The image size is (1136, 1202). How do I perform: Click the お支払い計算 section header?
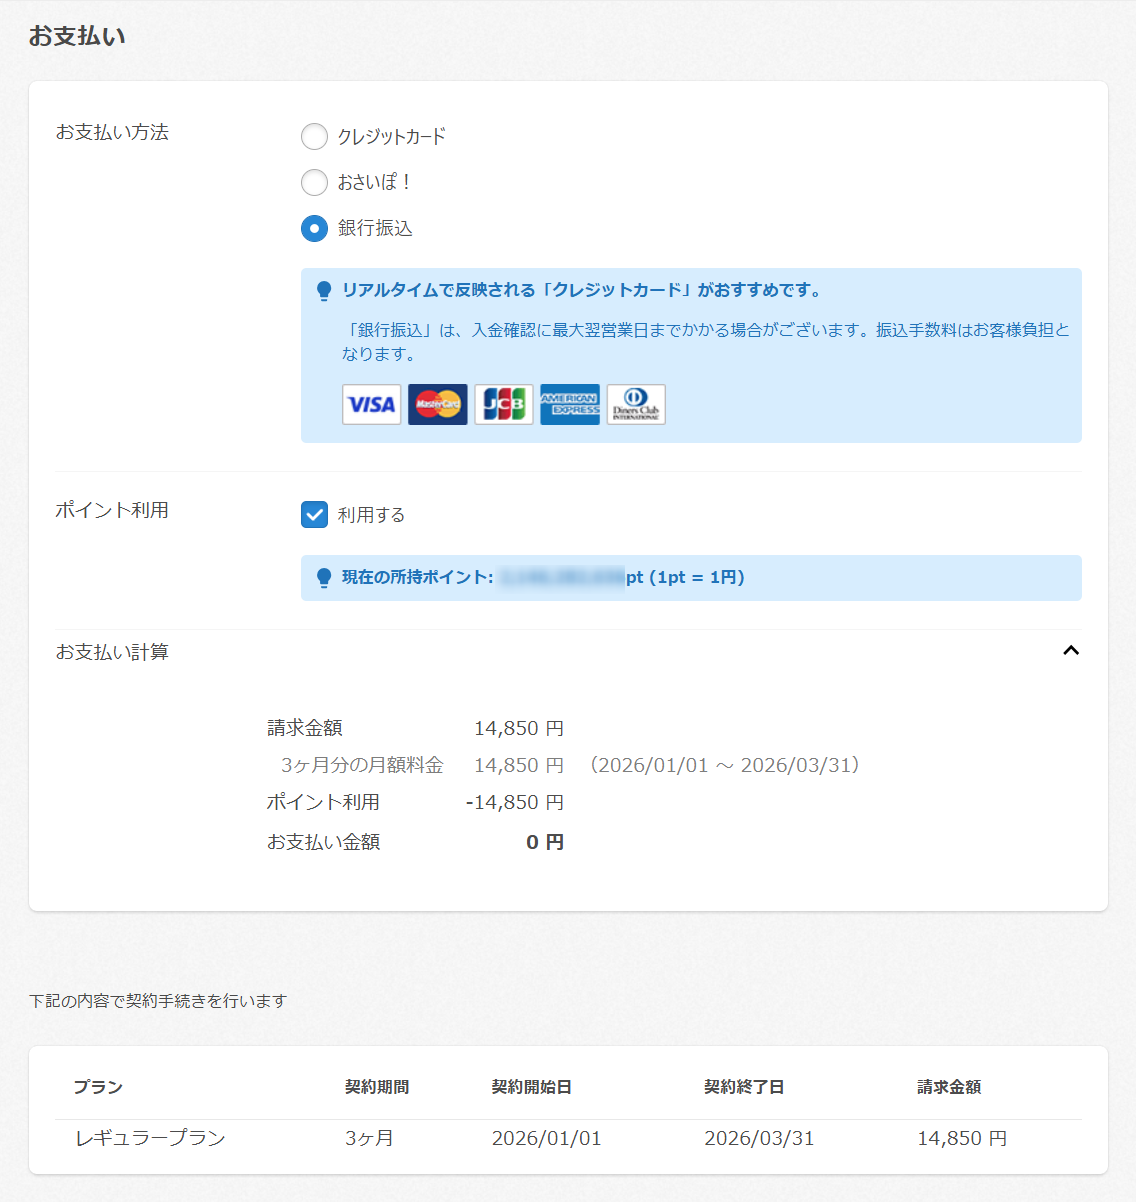(x=112, y=652)
